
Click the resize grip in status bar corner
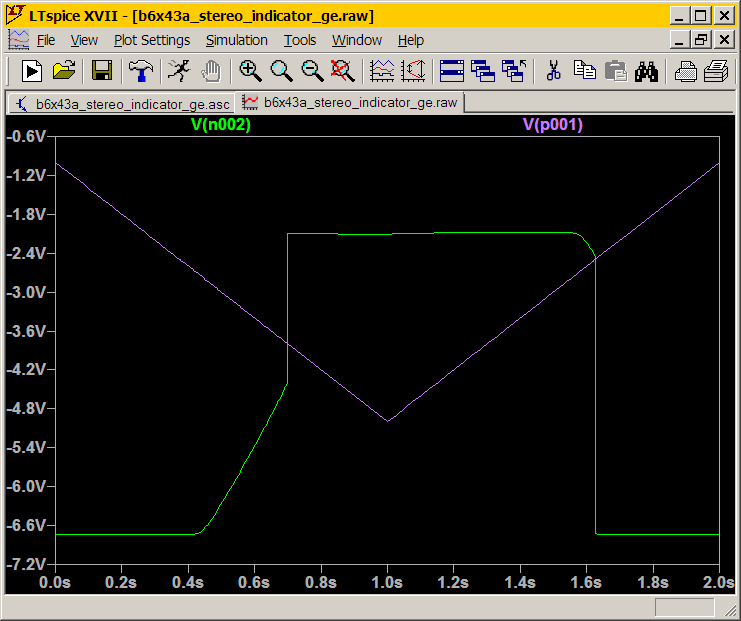[x=729, y=610]
